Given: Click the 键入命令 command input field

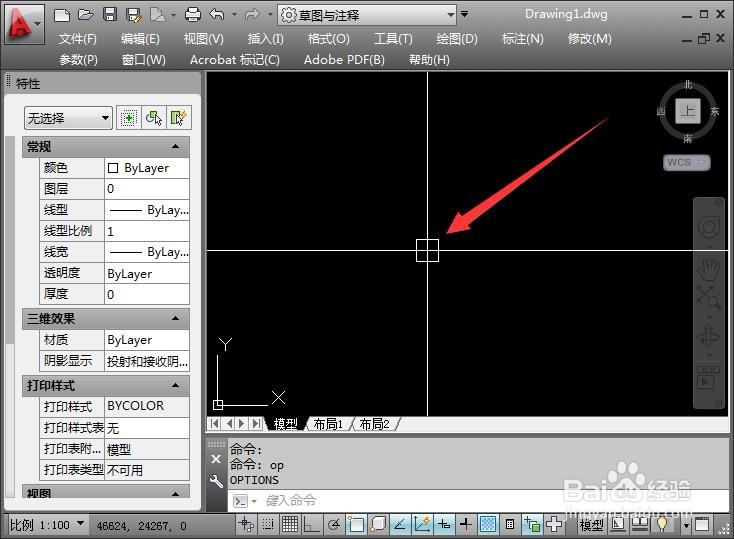Looking at the screenshot, I should click(477, 501).
